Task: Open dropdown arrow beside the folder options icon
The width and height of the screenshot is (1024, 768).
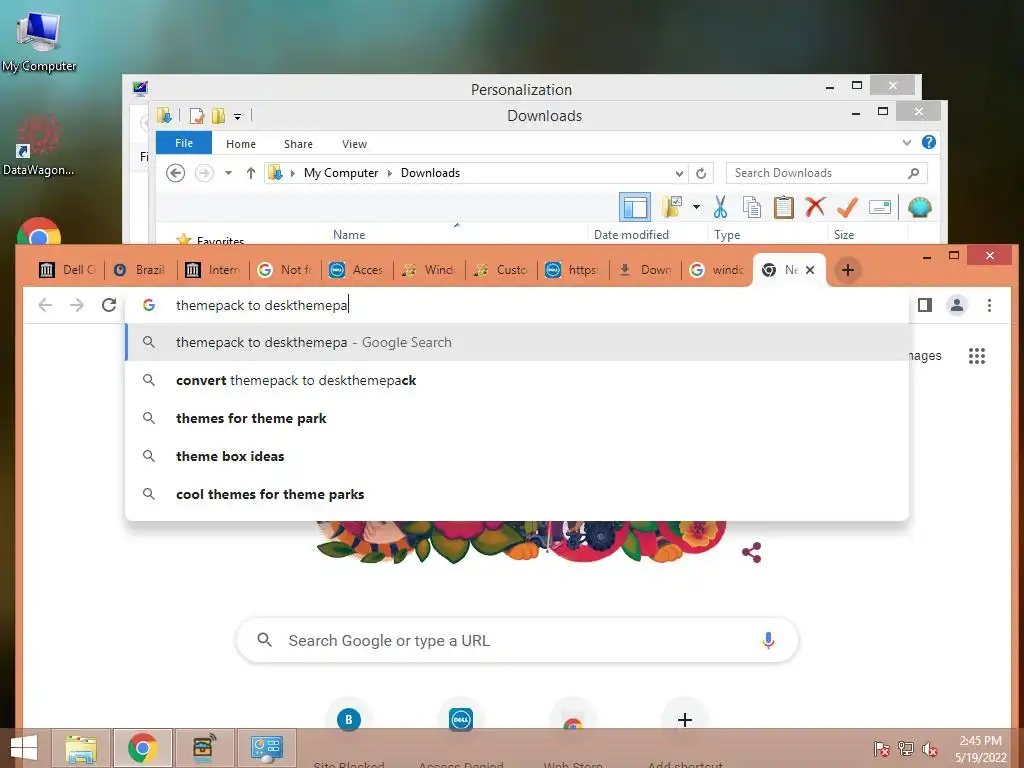Action: [696, 208]
